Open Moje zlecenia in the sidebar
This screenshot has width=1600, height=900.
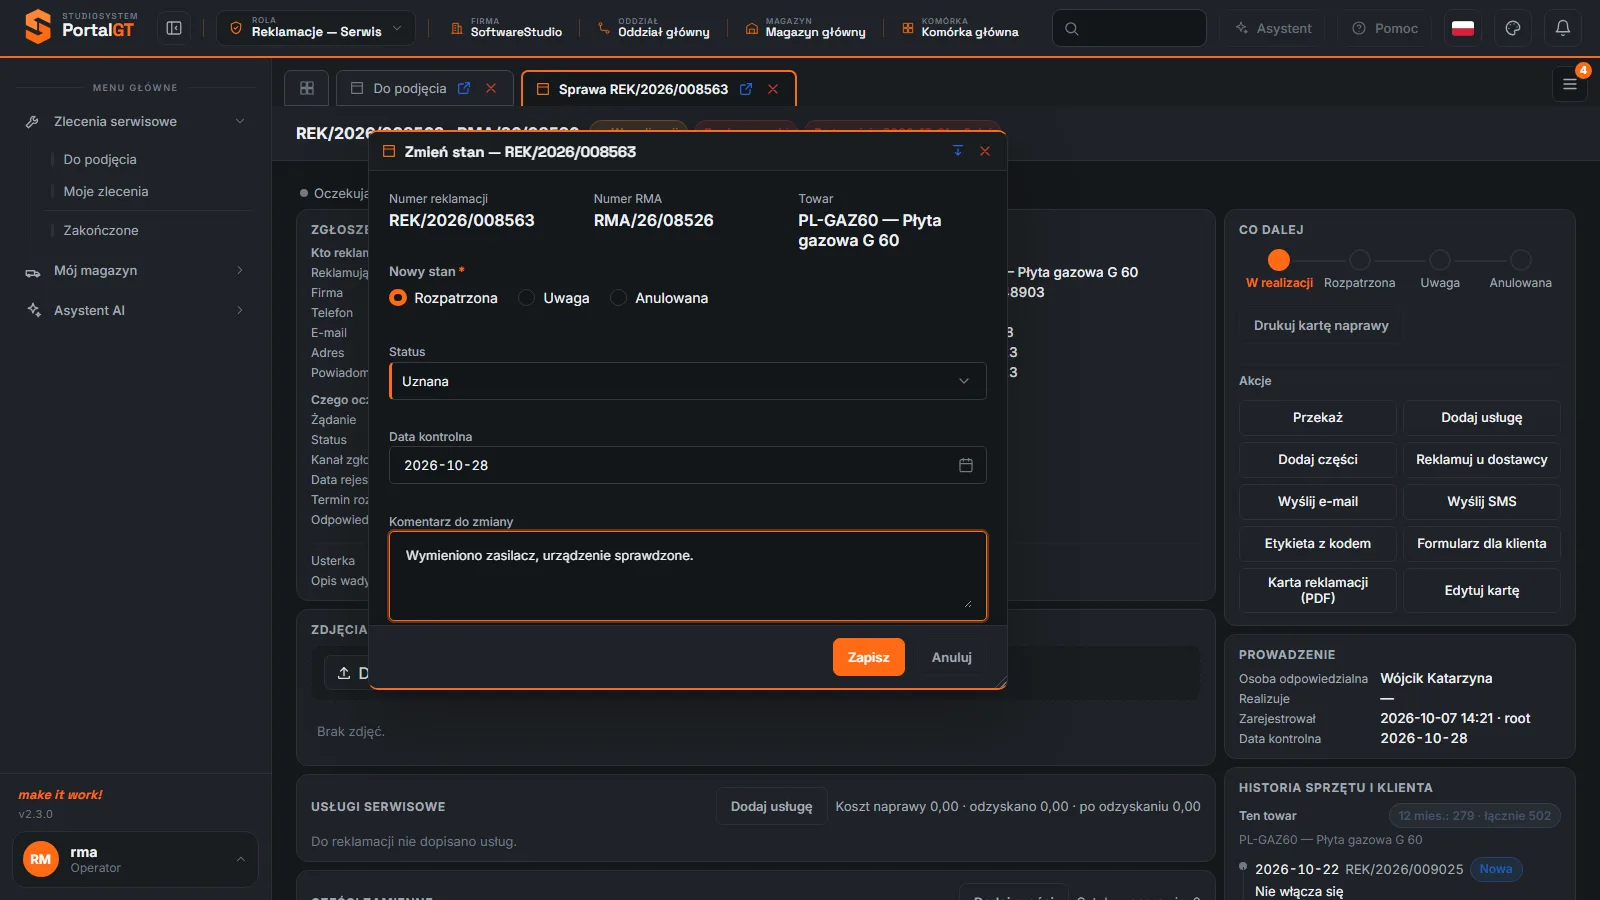[x=106, y=191]
